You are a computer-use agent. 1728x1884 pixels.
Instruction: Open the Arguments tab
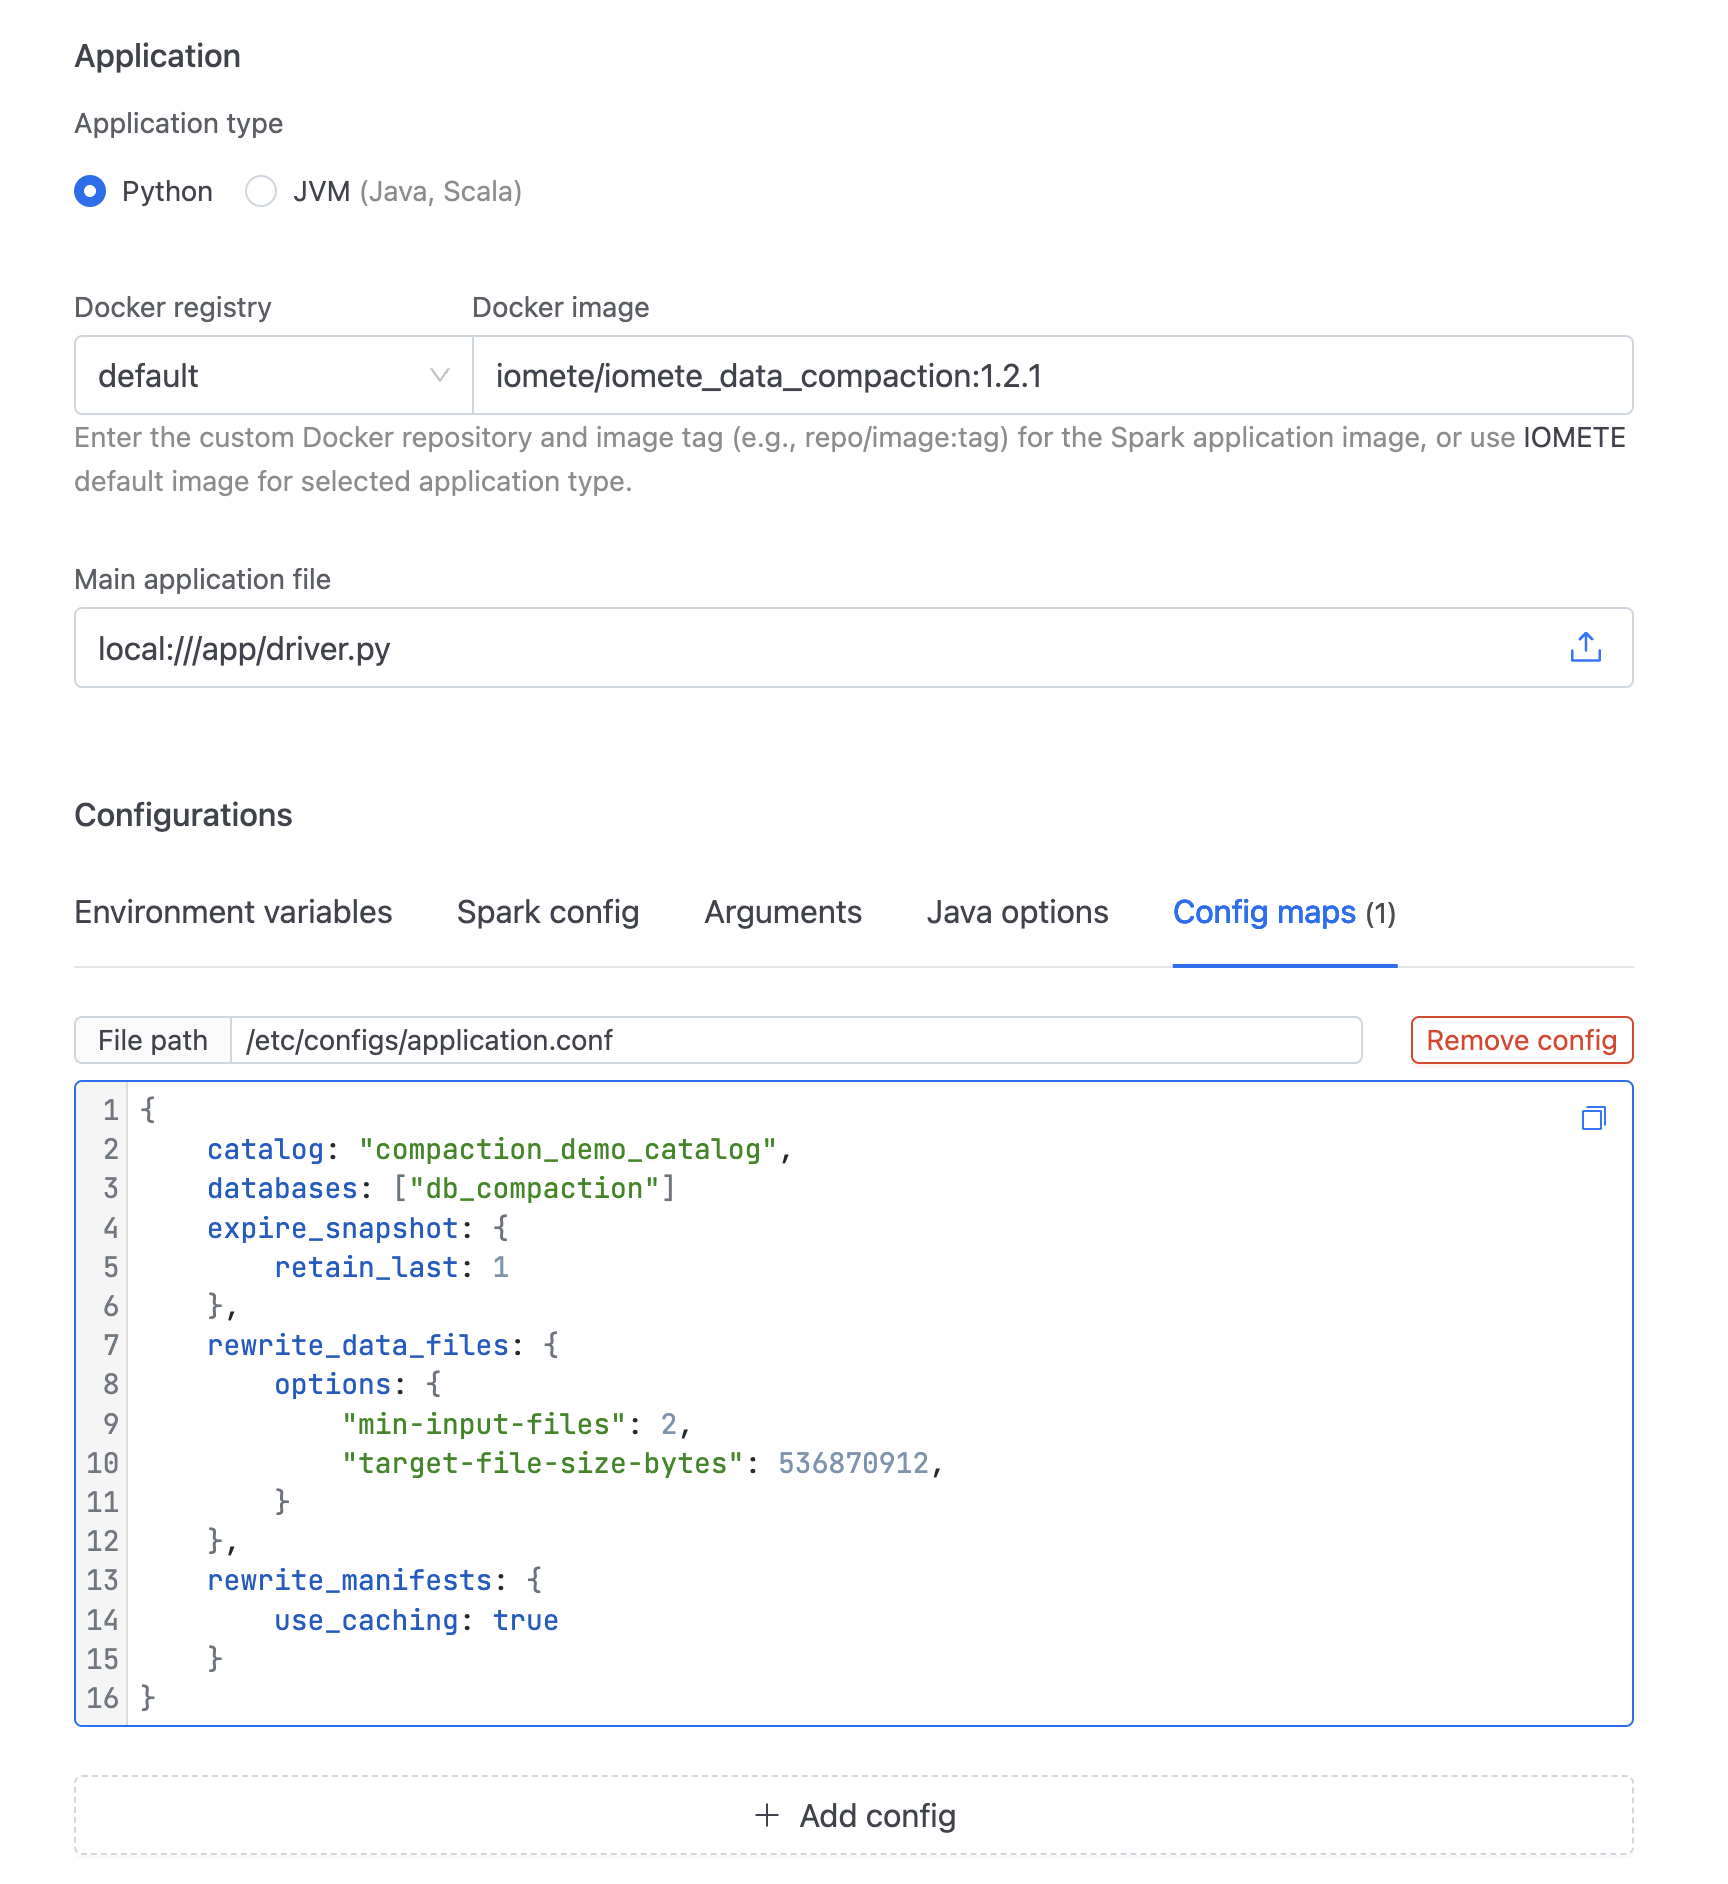783,912
